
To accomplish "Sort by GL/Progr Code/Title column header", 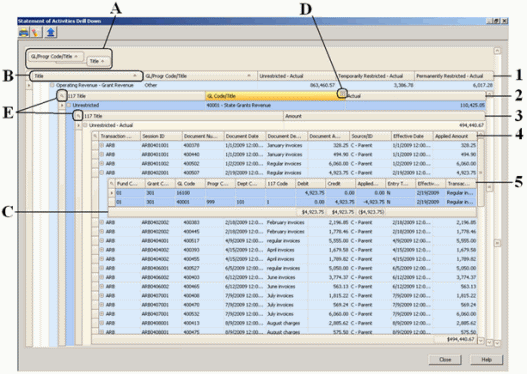I will pyautogui.click(x=200, y=76).
